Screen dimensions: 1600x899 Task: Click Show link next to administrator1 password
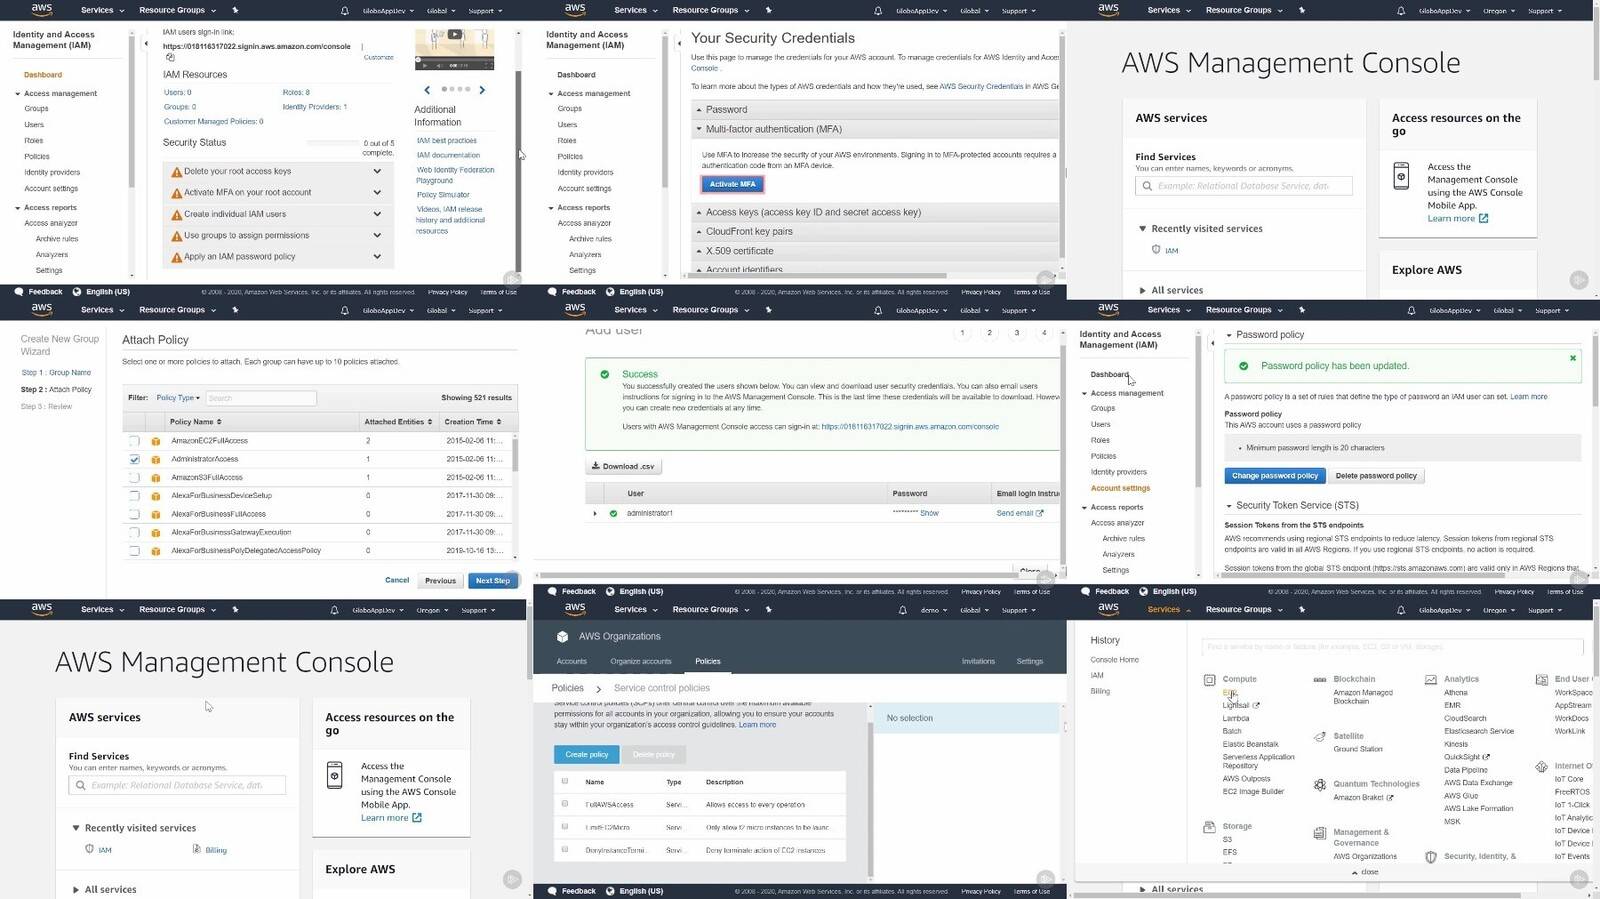pos(929,513)
